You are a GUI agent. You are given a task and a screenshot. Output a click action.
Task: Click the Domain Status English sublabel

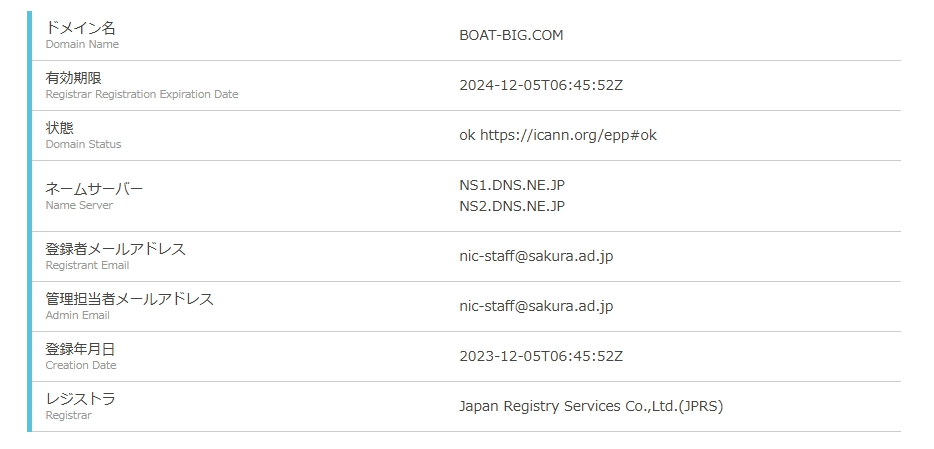(83, 145)
